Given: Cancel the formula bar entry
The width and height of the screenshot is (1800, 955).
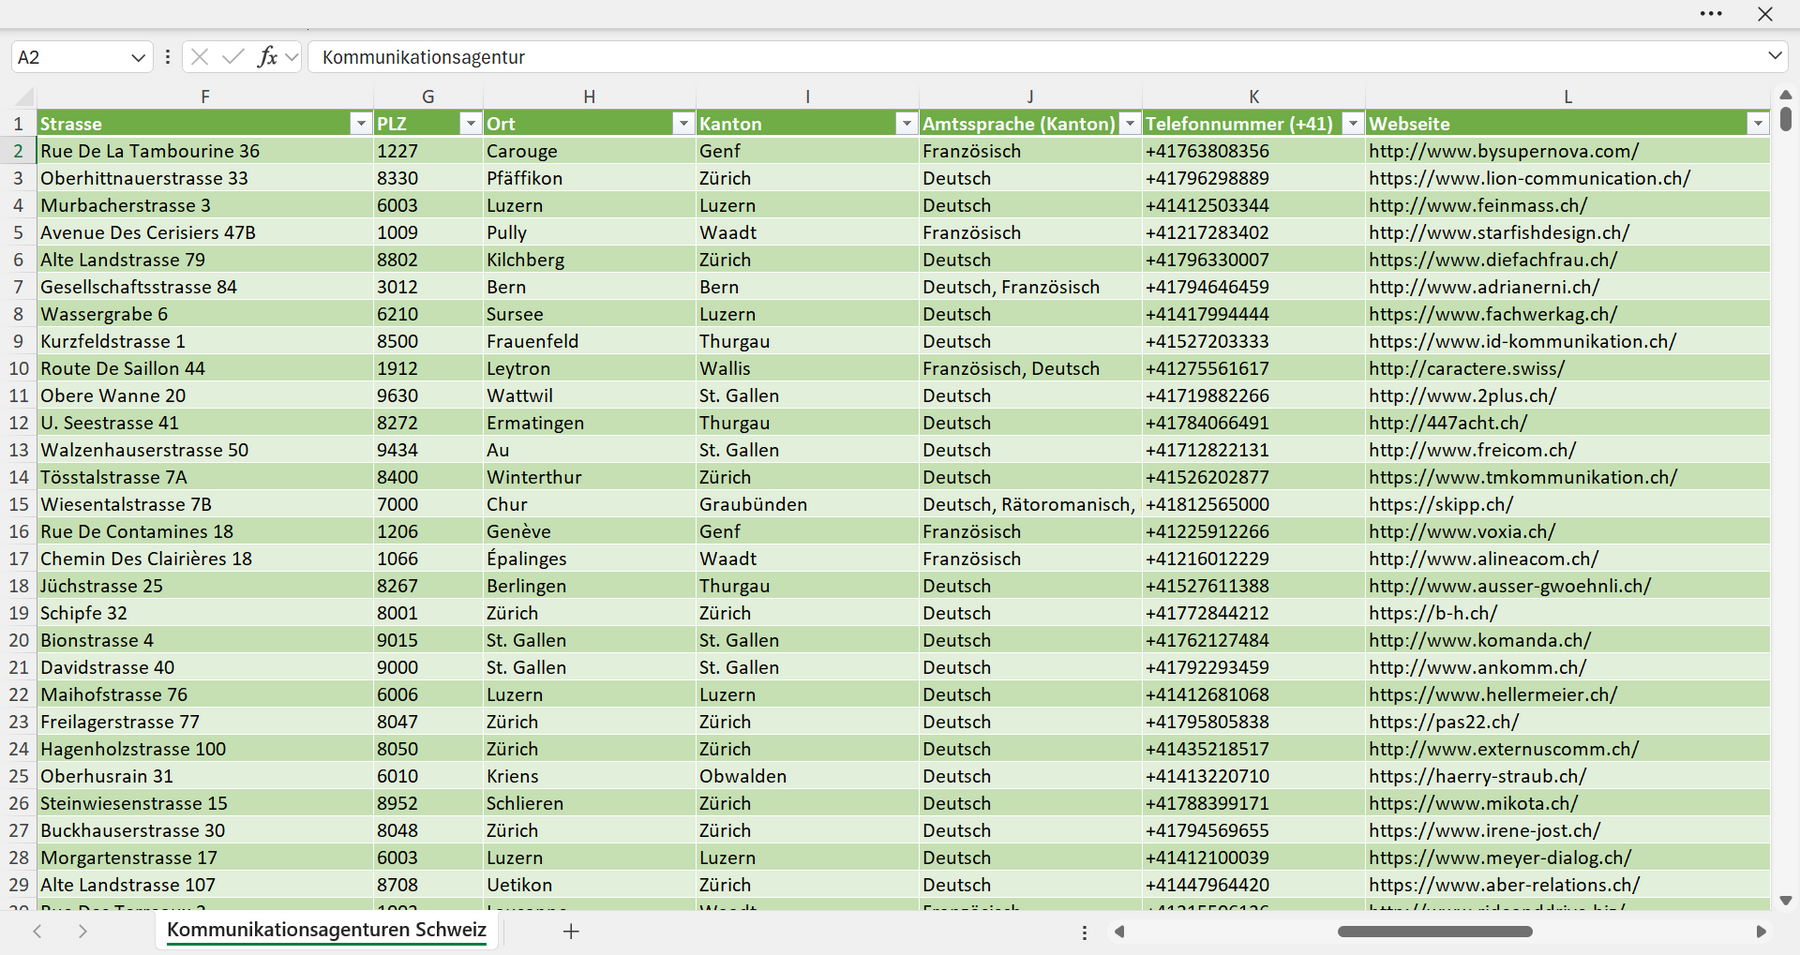Looking at the screenshot, I should coord(200,57).
